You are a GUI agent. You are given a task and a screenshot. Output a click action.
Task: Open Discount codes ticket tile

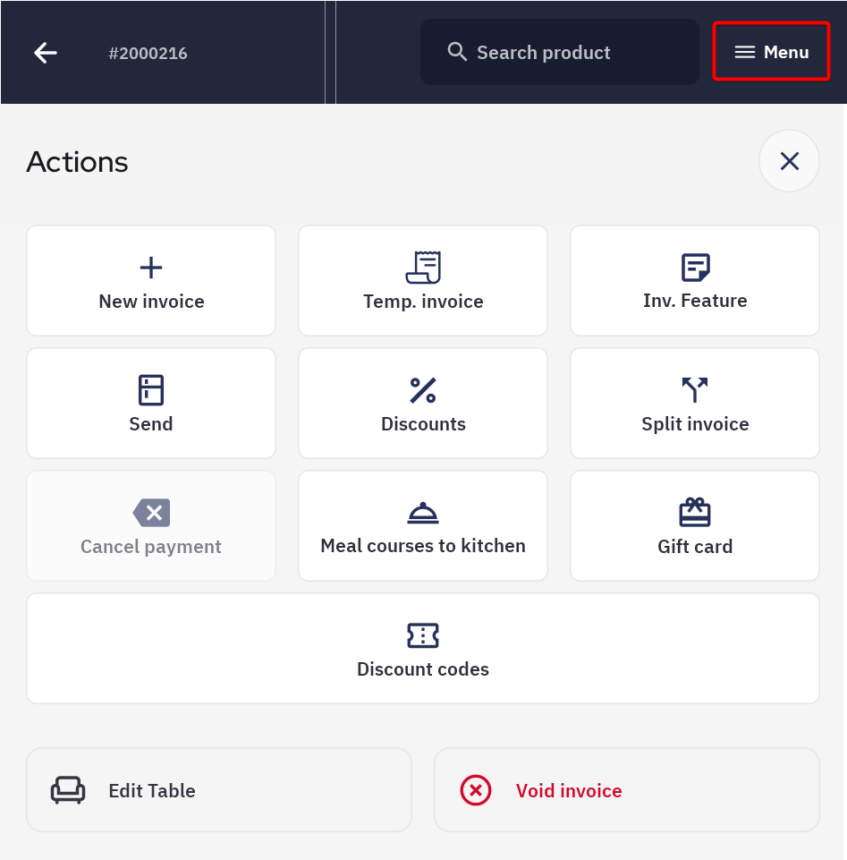(423, 648)
